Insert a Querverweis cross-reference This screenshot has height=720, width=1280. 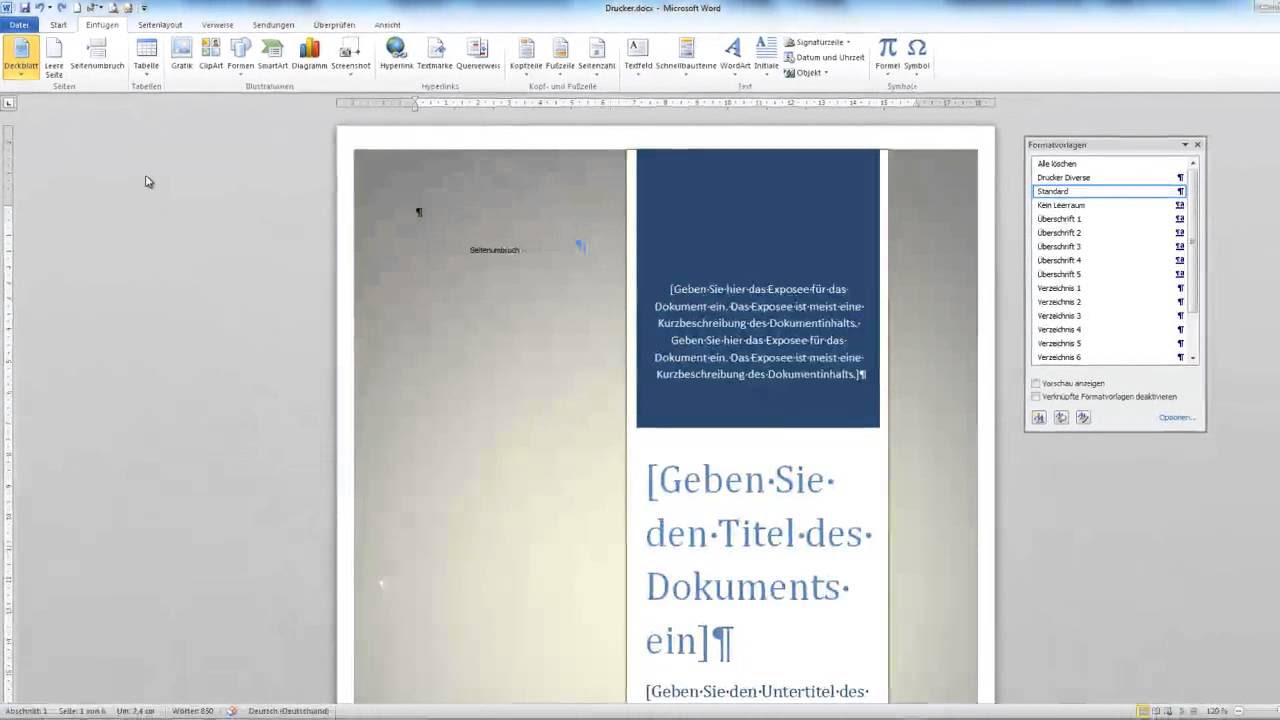point(478,54)
